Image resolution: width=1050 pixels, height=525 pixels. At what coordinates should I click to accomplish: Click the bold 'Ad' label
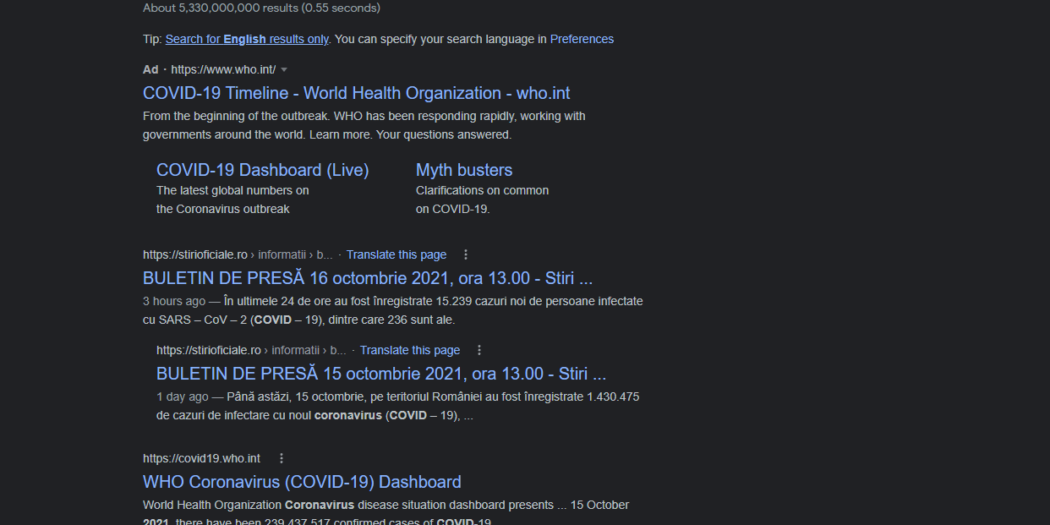tap(150, 70)
